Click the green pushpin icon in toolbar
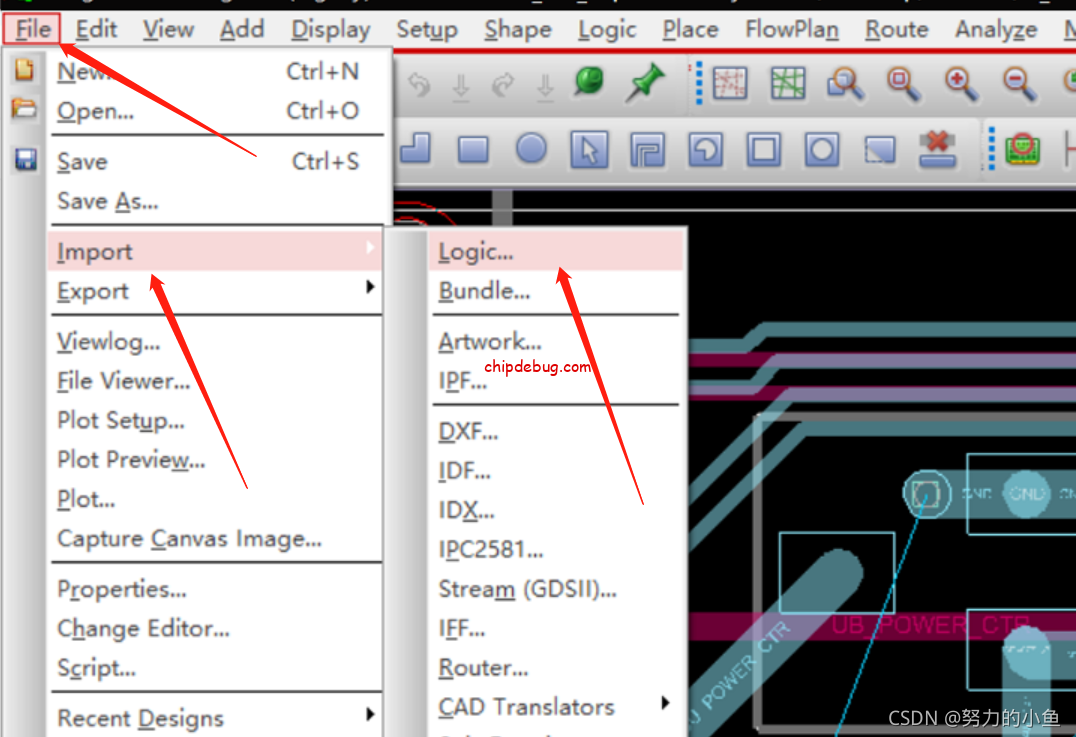The height and width of the screenshot is (737, 1076). 646,84
